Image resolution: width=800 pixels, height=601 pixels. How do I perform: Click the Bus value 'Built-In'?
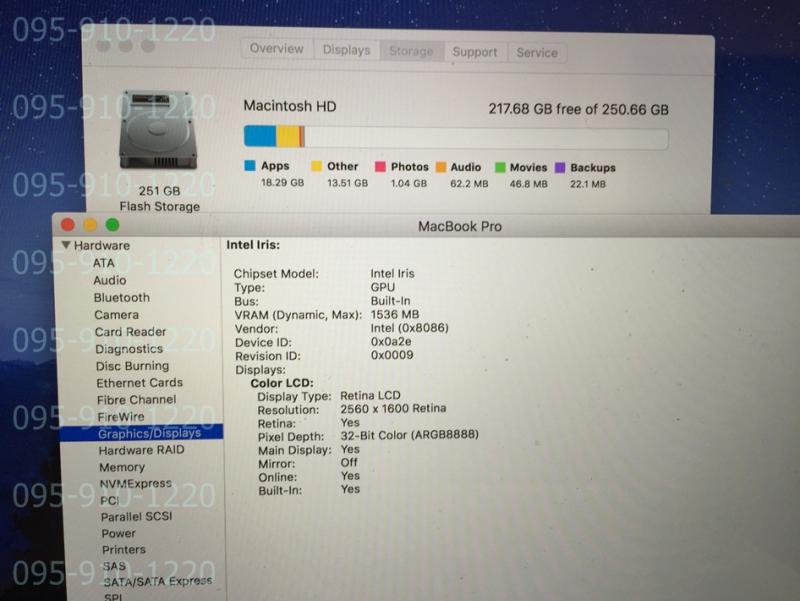tap(390, 301)
